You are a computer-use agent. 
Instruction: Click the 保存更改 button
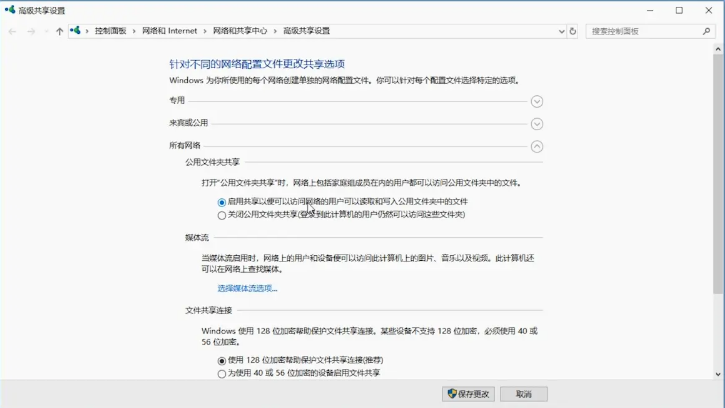click(x=468, y=394)
